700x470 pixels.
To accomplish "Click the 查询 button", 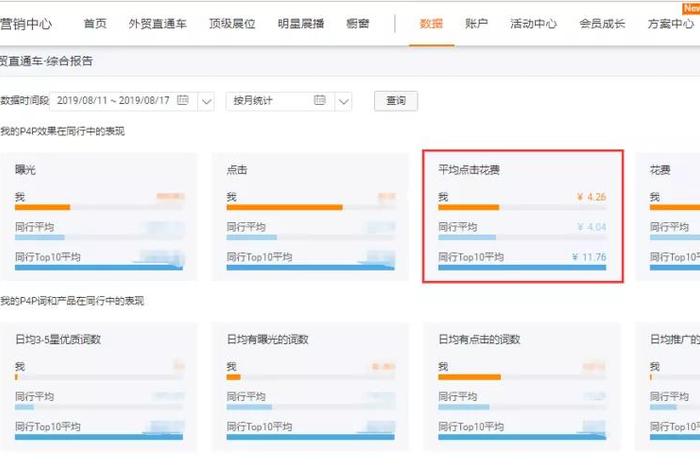I will tap(396, 101).
